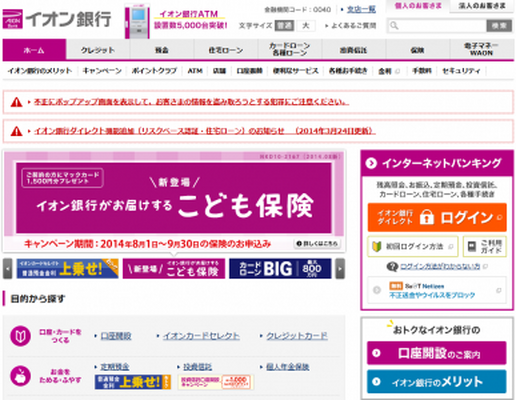Viewport: 516px width, 400px height.
Task: Click the 口座開設 link
Action: tap(116, 336)
